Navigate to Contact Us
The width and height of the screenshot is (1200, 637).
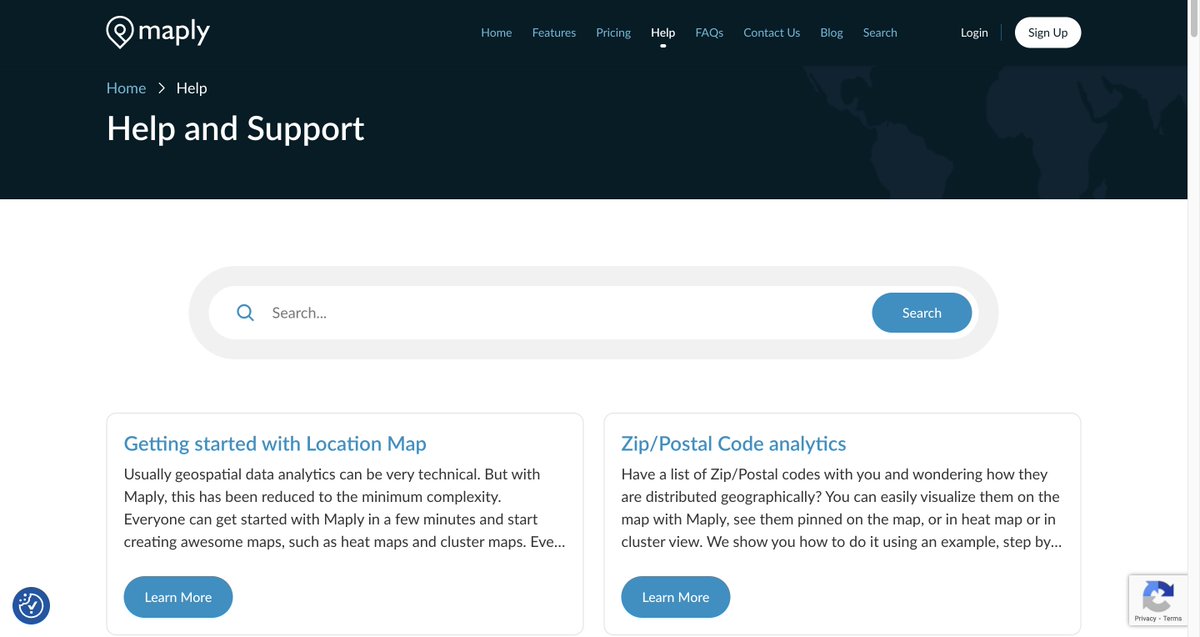[771, 32]
